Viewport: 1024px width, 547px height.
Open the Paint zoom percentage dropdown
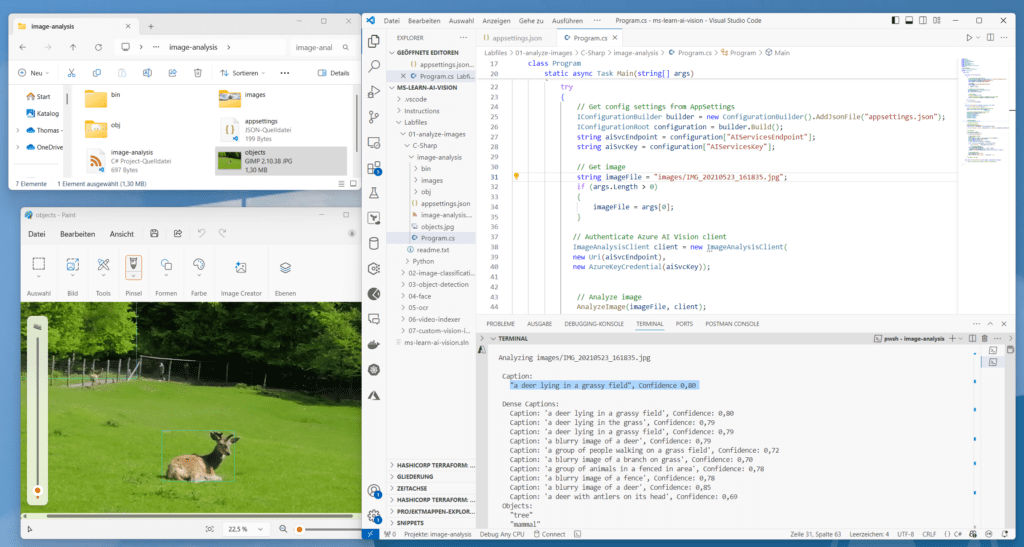pyautogui.click(x=246, y=529)
